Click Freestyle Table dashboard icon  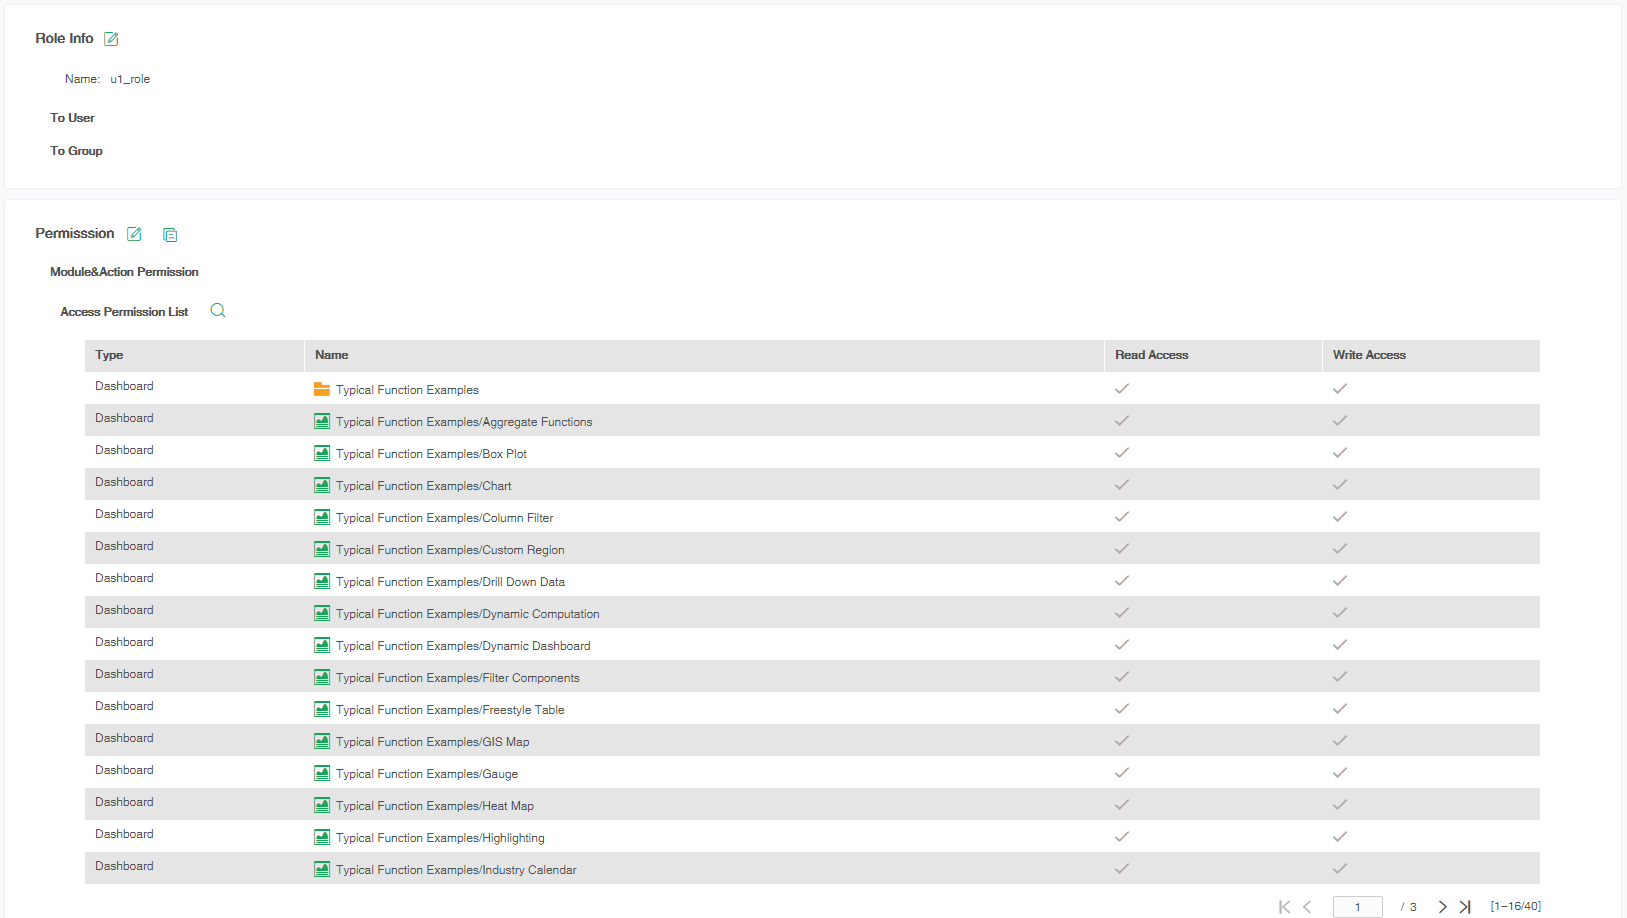click(322, 709)
